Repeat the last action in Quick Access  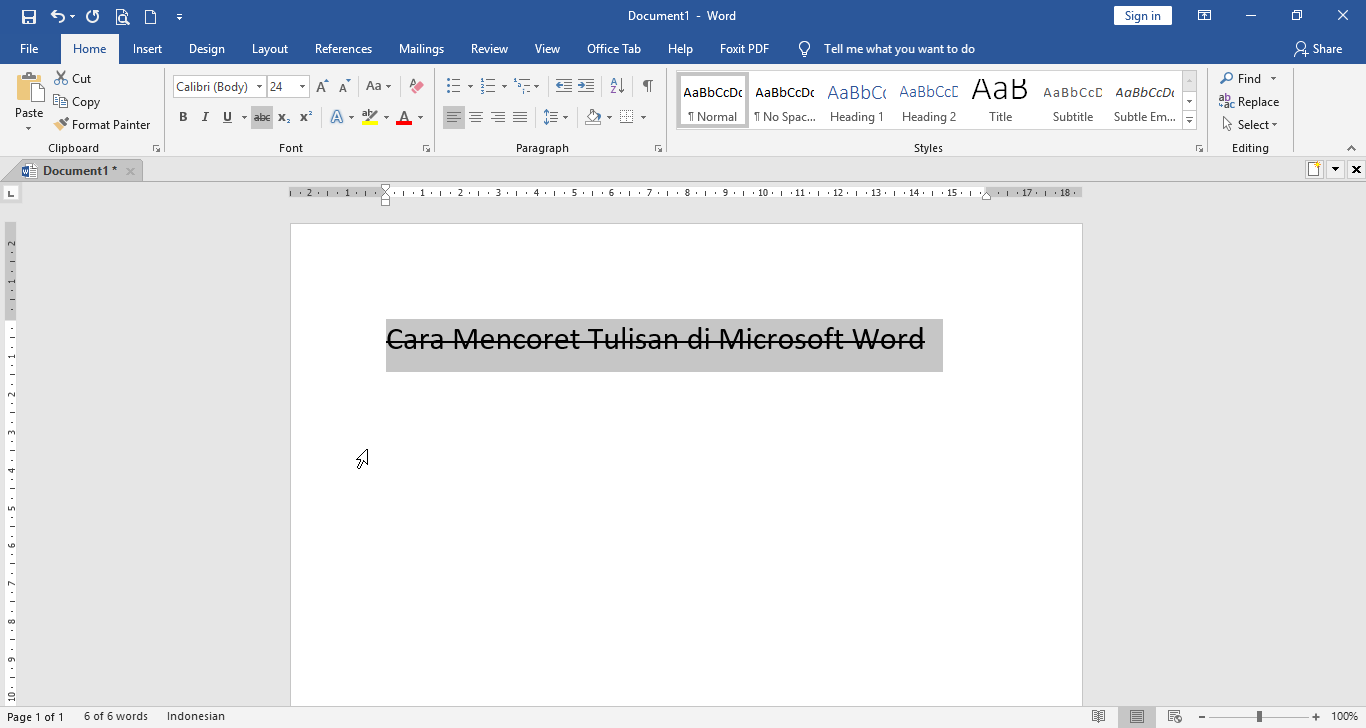click(x=92, y=16)
